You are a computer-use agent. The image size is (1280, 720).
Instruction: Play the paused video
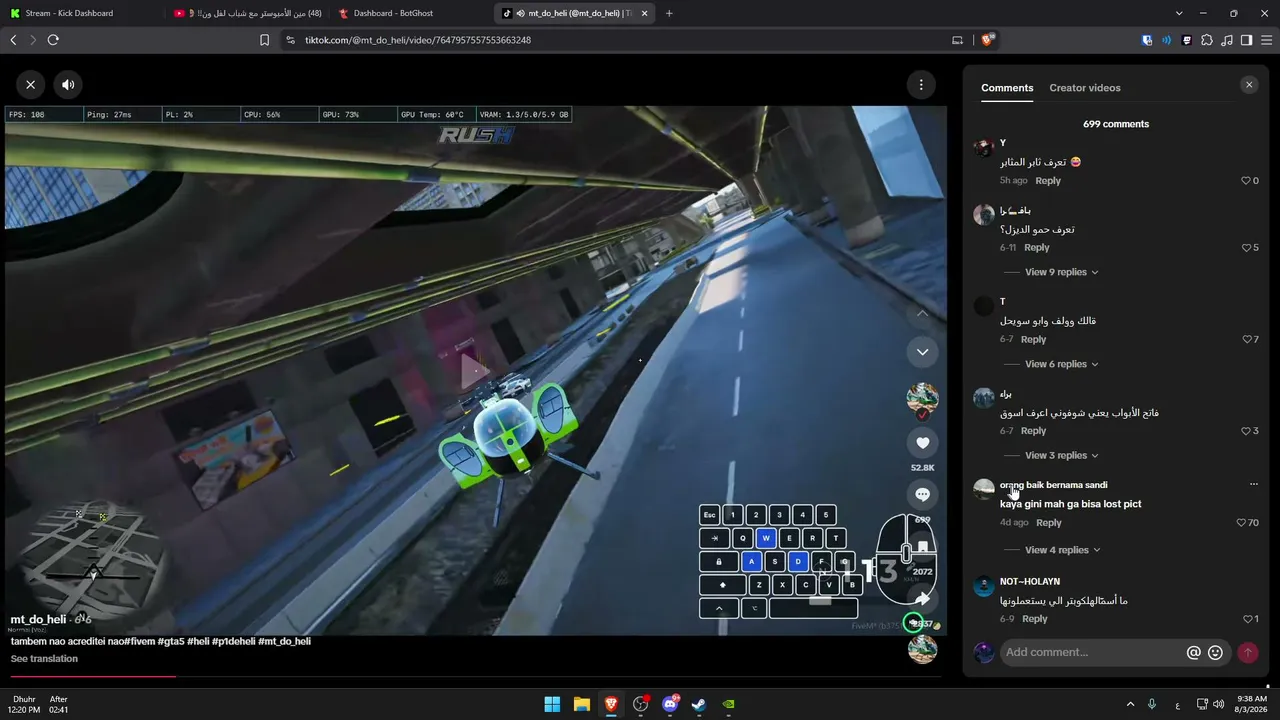pos(474,371)
